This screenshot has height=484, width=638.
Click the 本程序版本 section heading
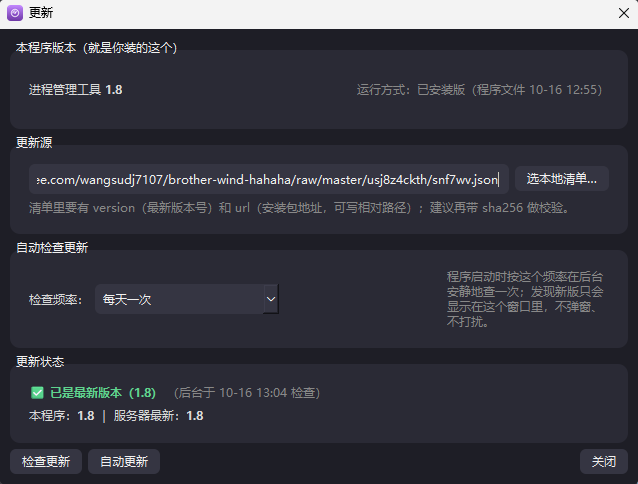(97, 48)
